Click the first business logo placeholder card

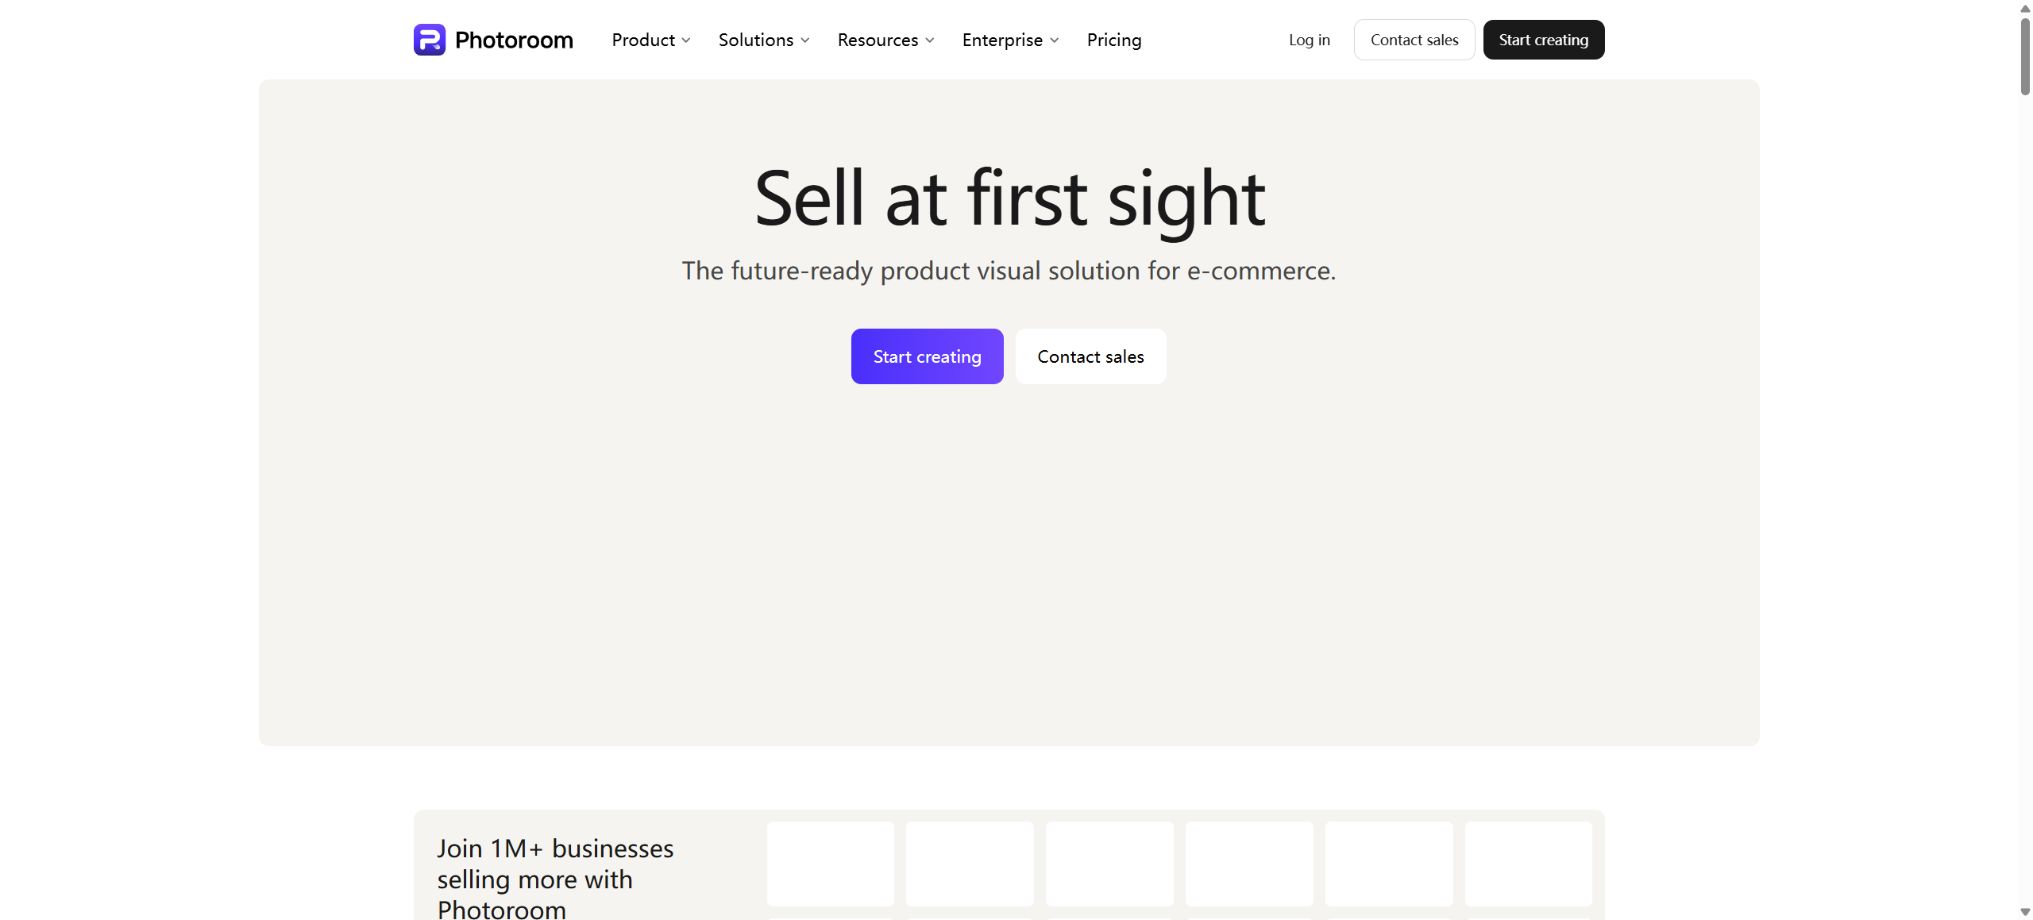pos(830,864)
